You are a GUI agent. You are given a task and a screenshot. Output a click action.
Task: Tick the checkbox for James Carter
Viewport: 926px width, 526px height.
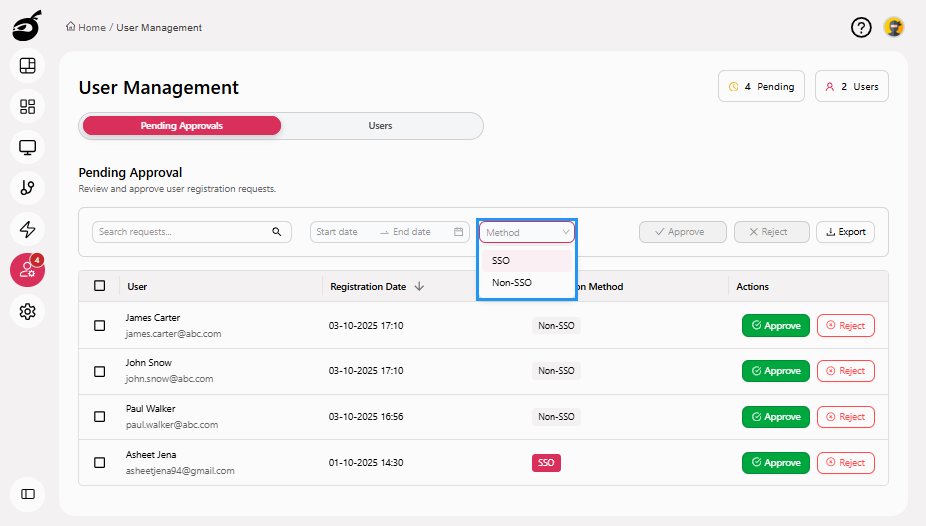click(99, 325)
